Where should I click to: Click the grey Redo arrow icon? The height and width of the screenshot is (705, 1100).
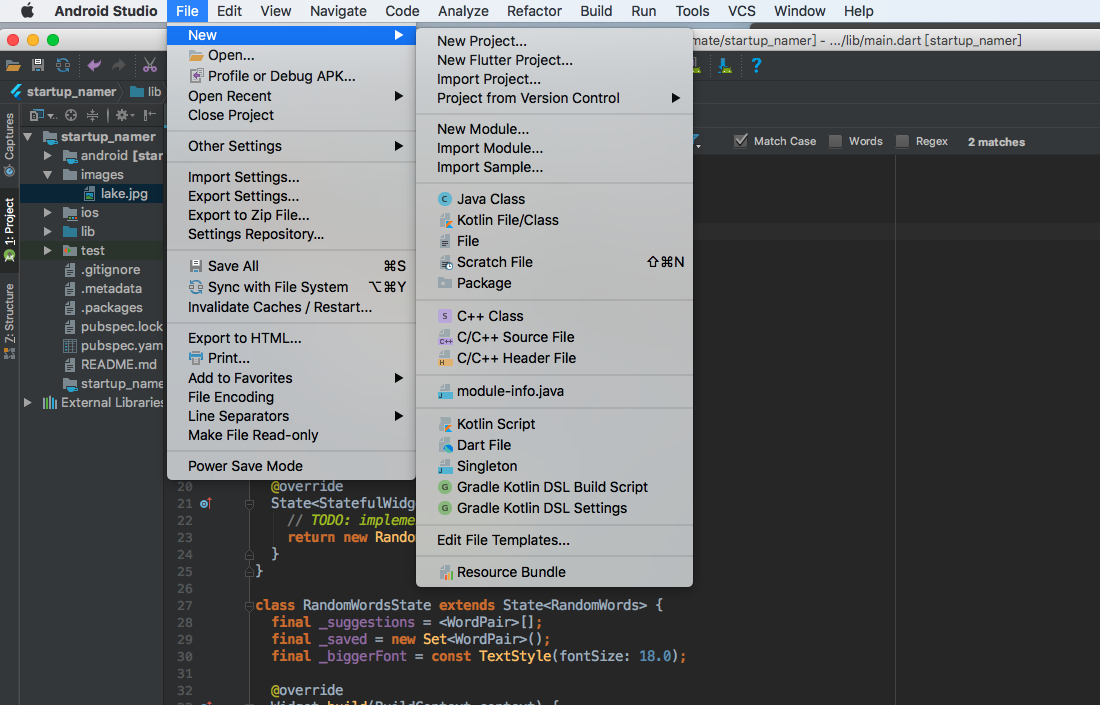coord(119,65)
